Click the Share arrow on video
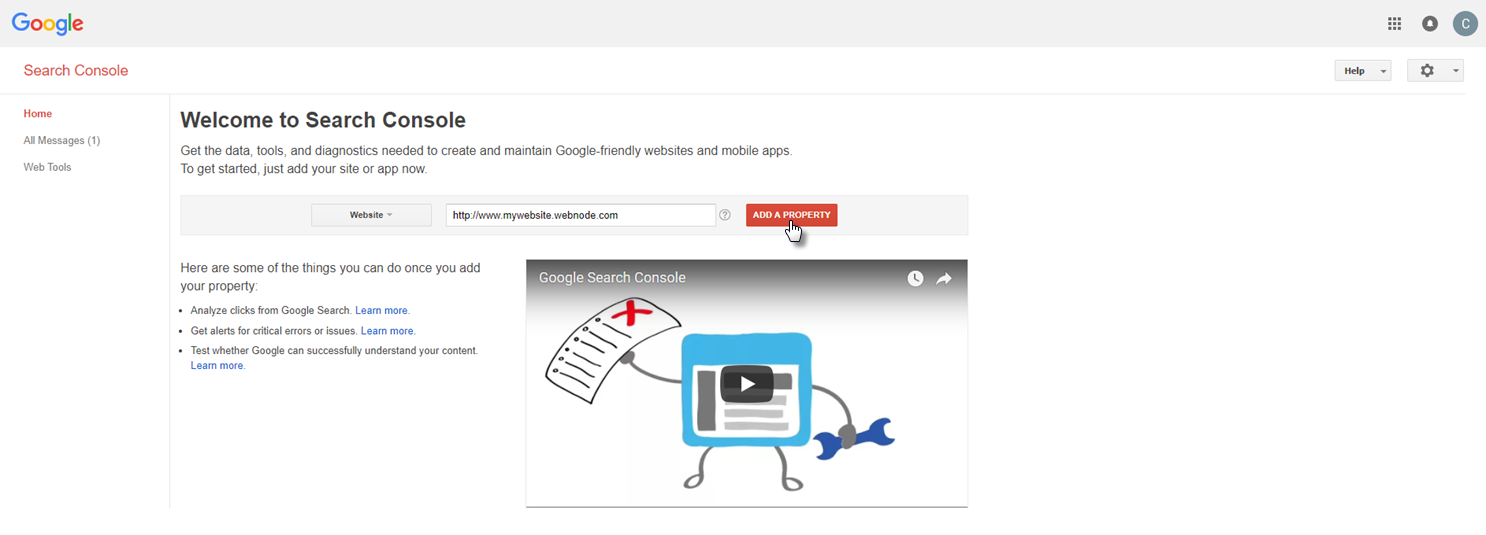This screenshot has width=1486, height=535. [944, 279]
